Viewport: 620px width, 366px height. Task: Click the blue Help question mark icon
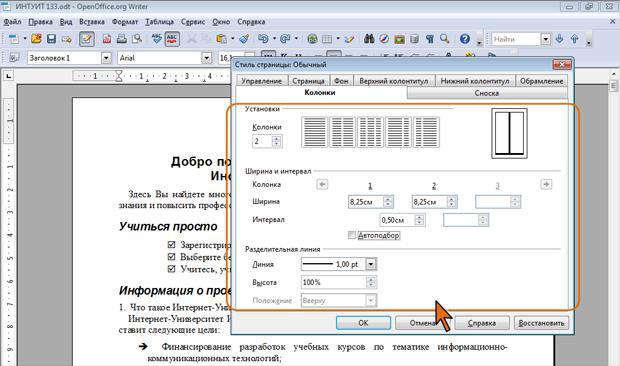465,39
